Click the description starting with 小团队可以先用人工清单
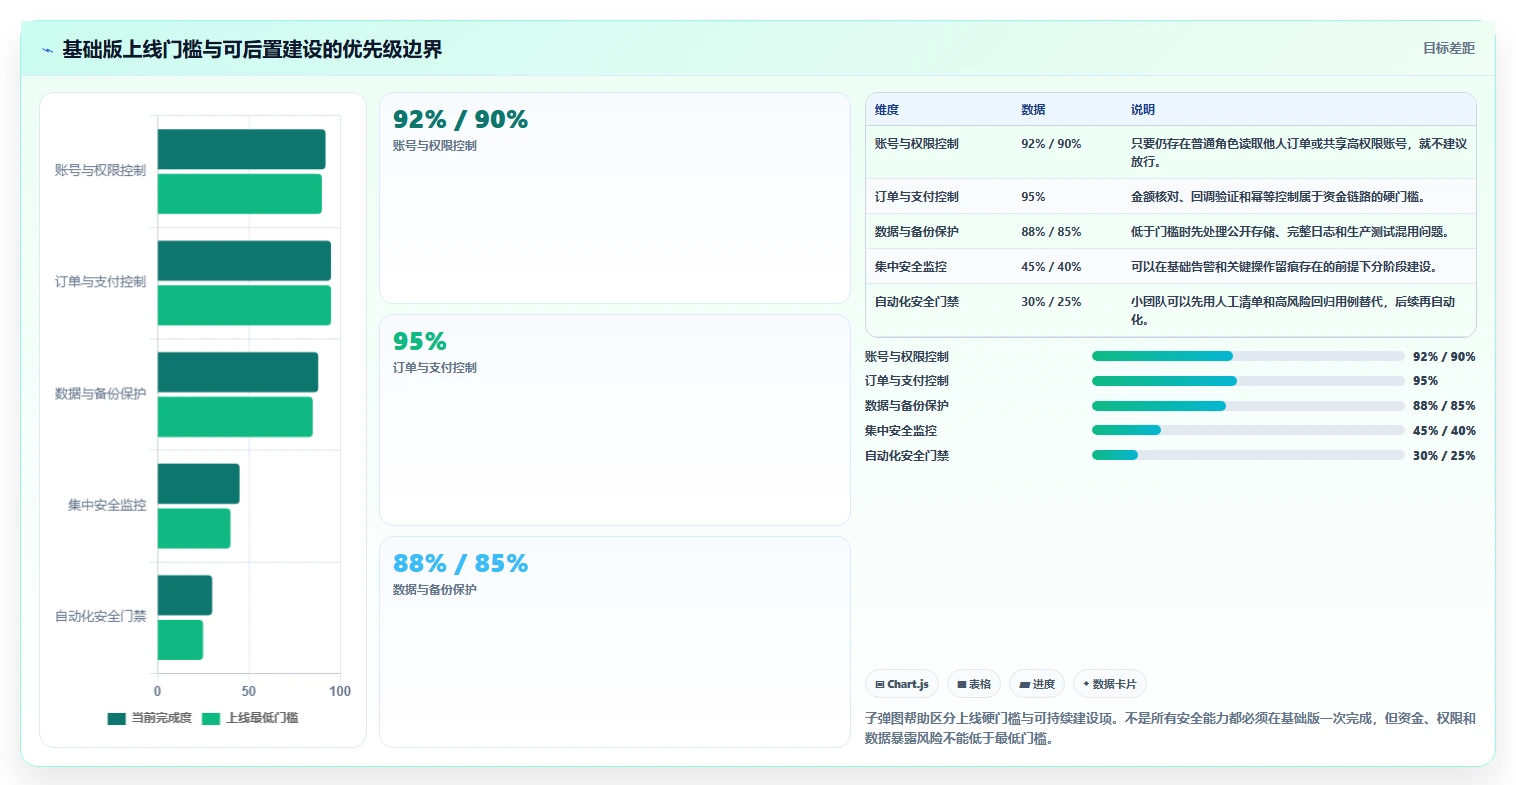Image resolution: width=1516 pixels, height=785 pixels. click(x=1293, y=311)
